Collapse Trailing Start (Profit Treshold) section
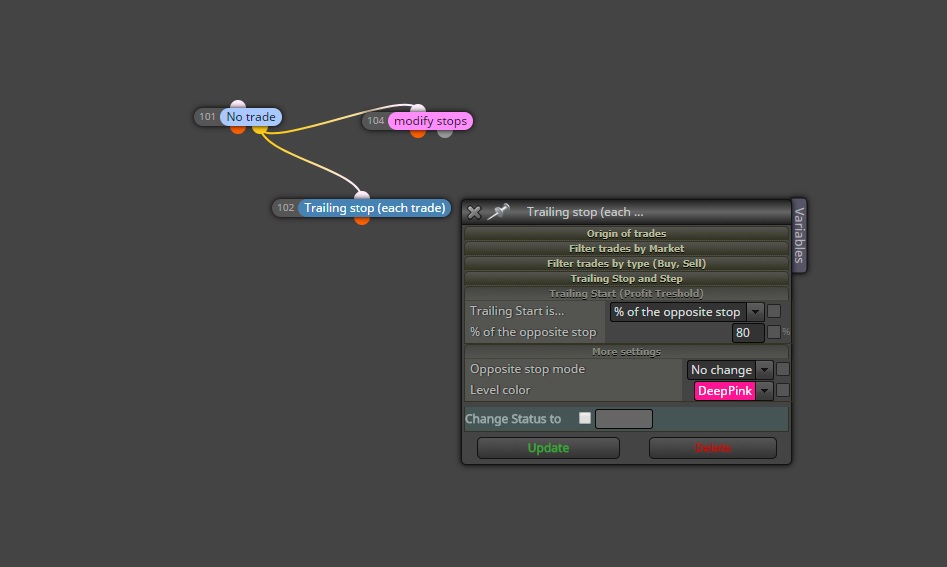The height and width of the screenshot is (567, 947). [x=626, y=293]
